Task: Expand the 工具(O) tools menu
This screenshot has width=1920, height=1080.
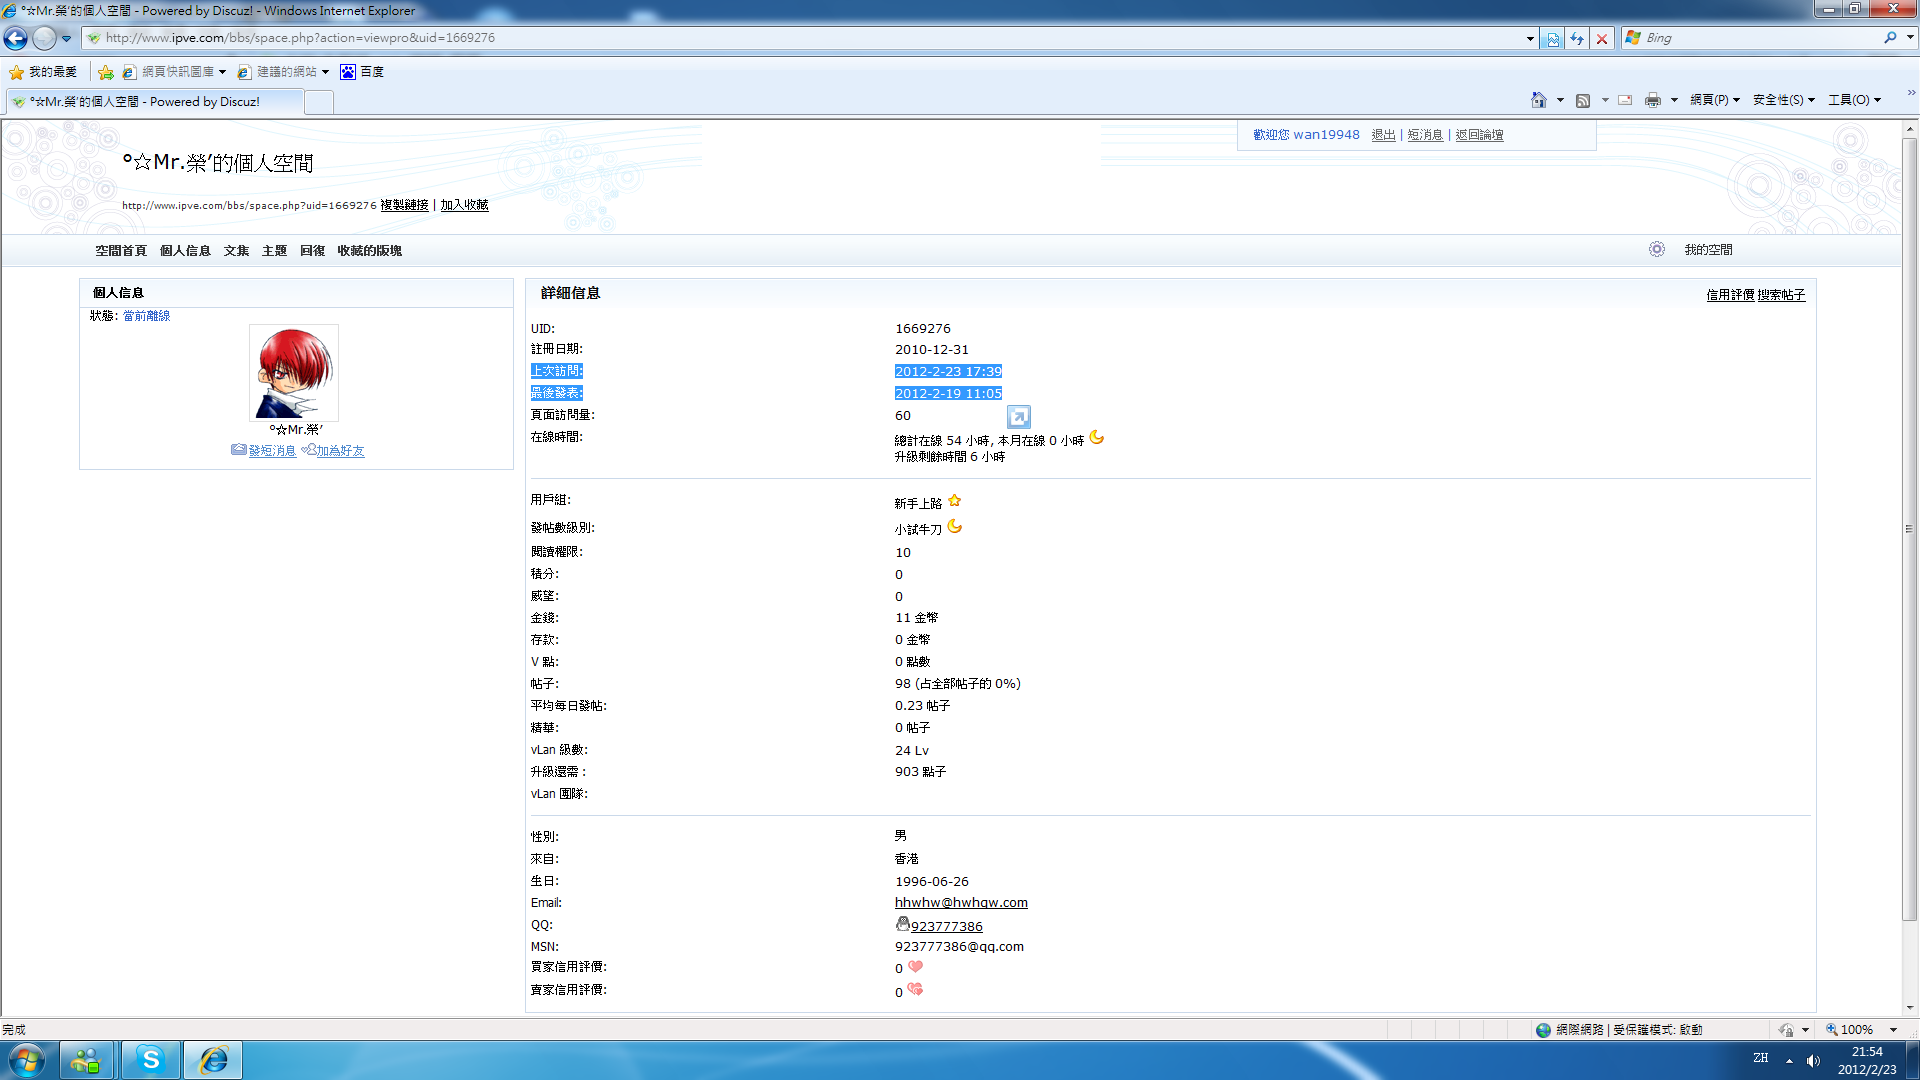Action: point(1854,100)
